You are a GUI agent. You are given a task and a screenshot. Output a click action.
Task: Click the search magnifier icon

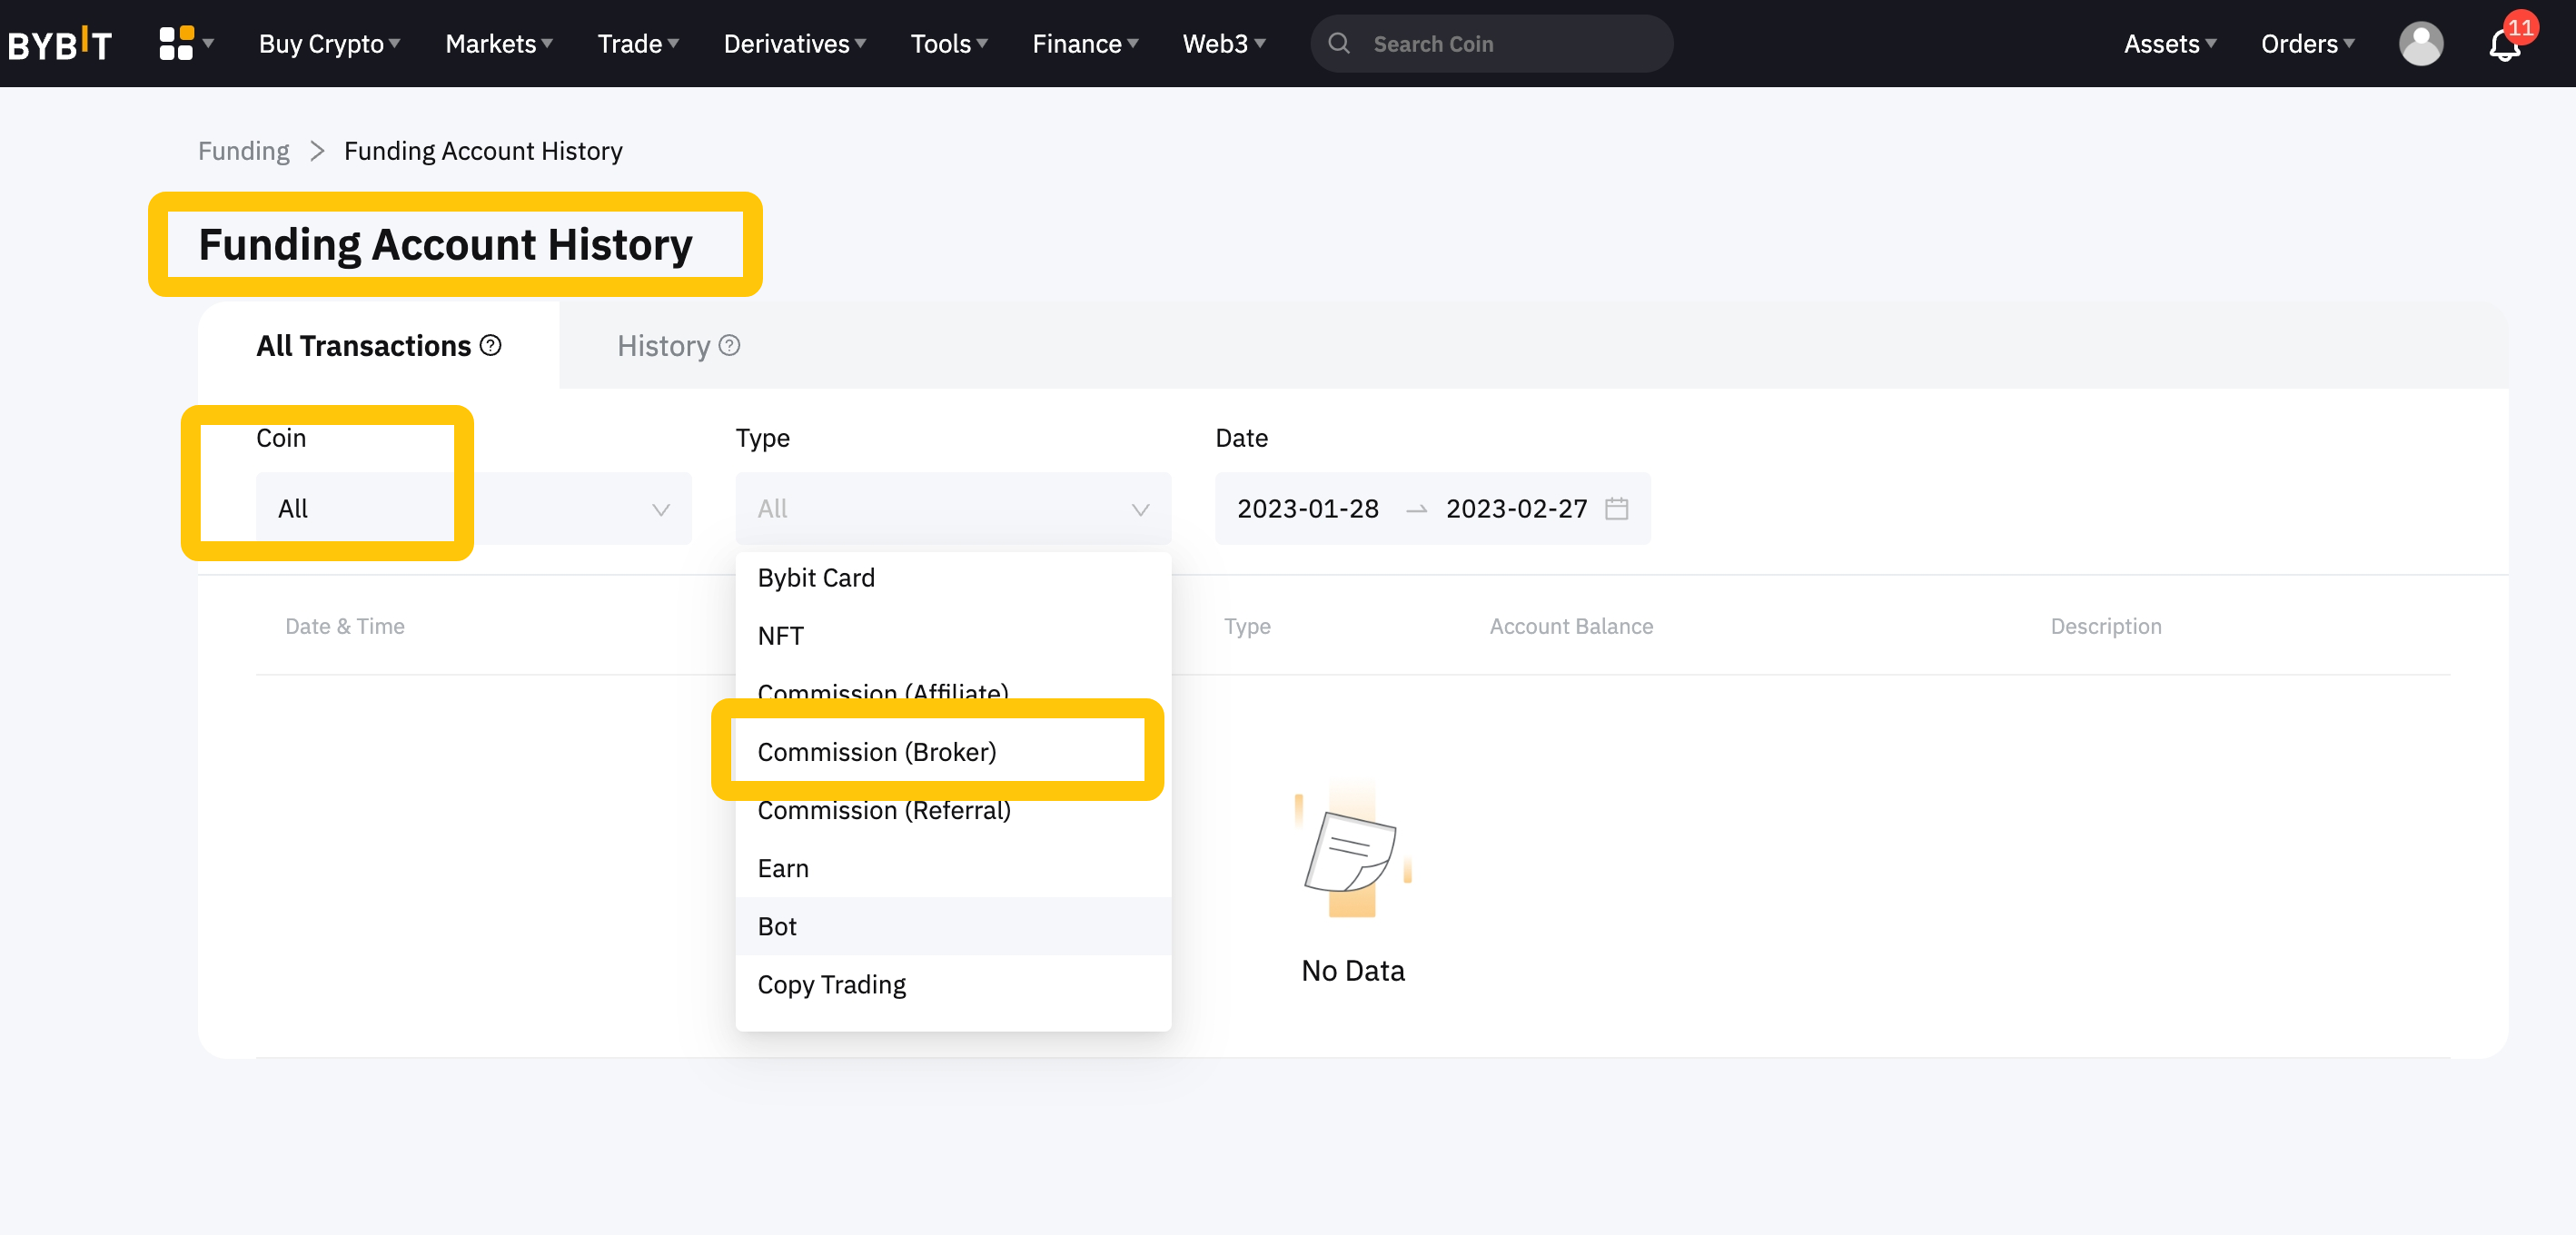1339,44
